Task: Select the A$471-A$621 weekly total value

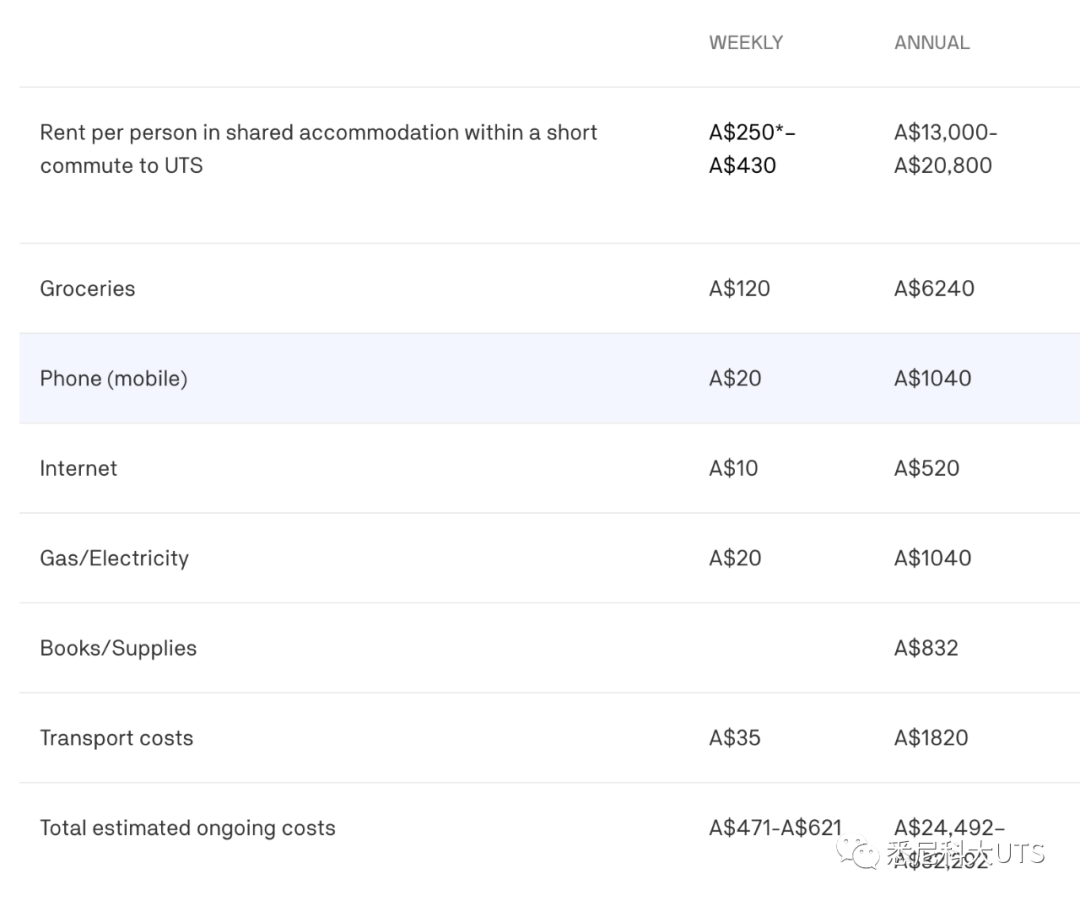Action: click(x=775, y=828)
